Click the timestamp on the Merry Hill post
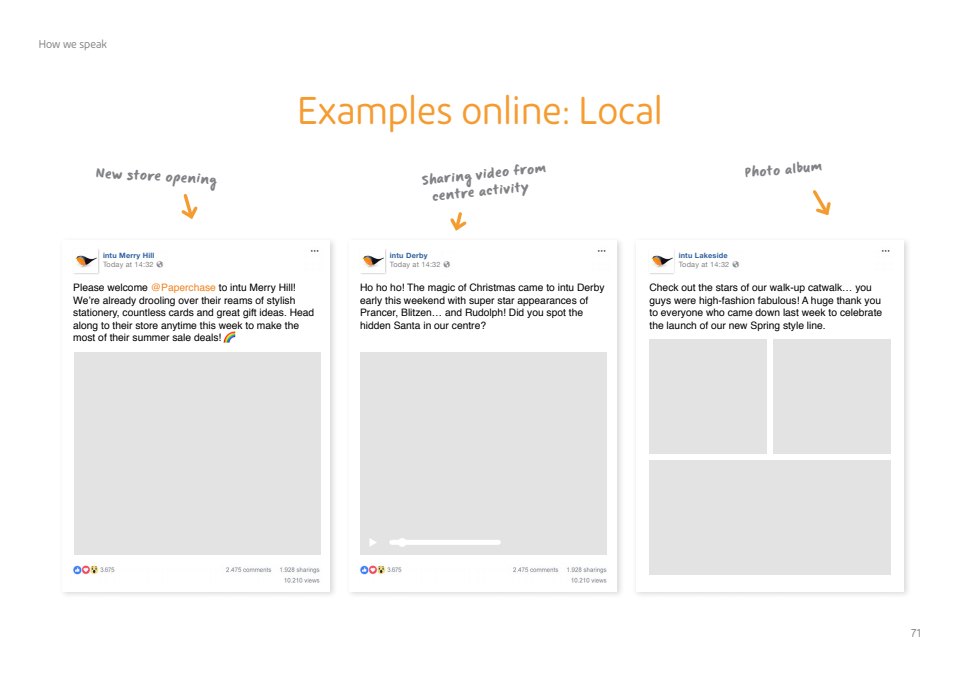 coord(128,265)
